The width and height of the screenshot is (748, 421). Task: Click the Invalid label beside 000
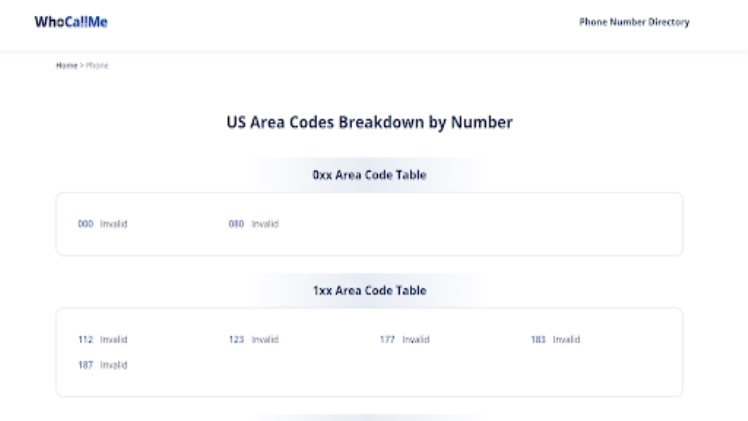114,224
